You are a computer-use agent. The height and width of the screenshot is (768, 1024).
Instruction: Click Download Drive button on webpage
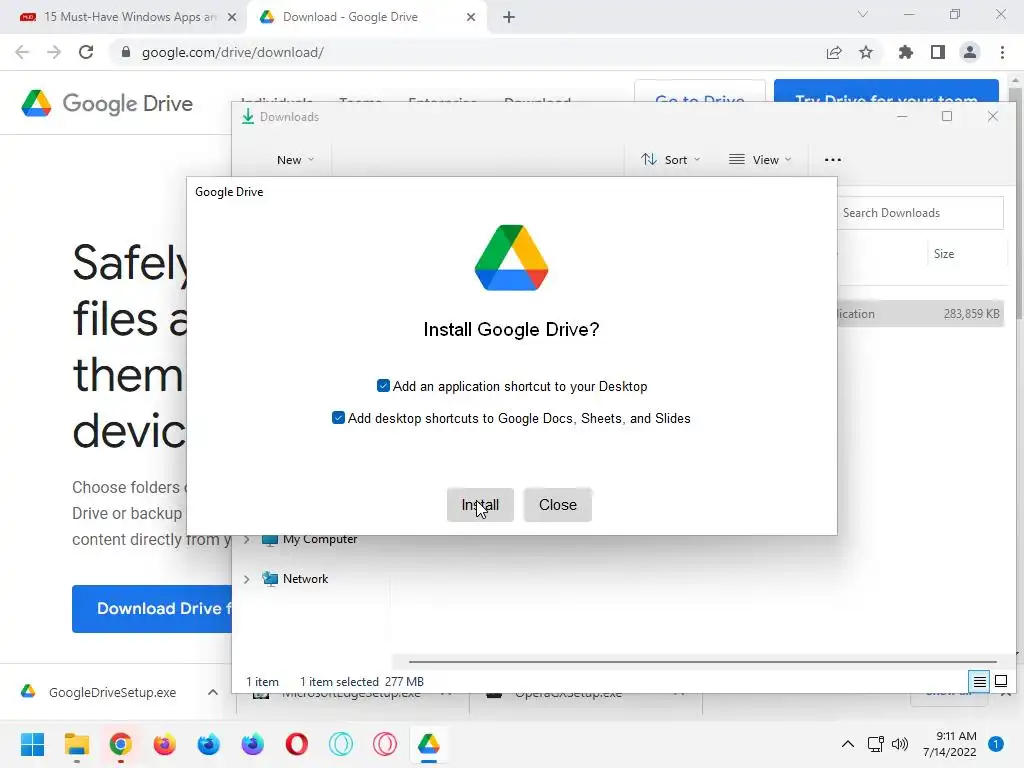coord(152,609)
